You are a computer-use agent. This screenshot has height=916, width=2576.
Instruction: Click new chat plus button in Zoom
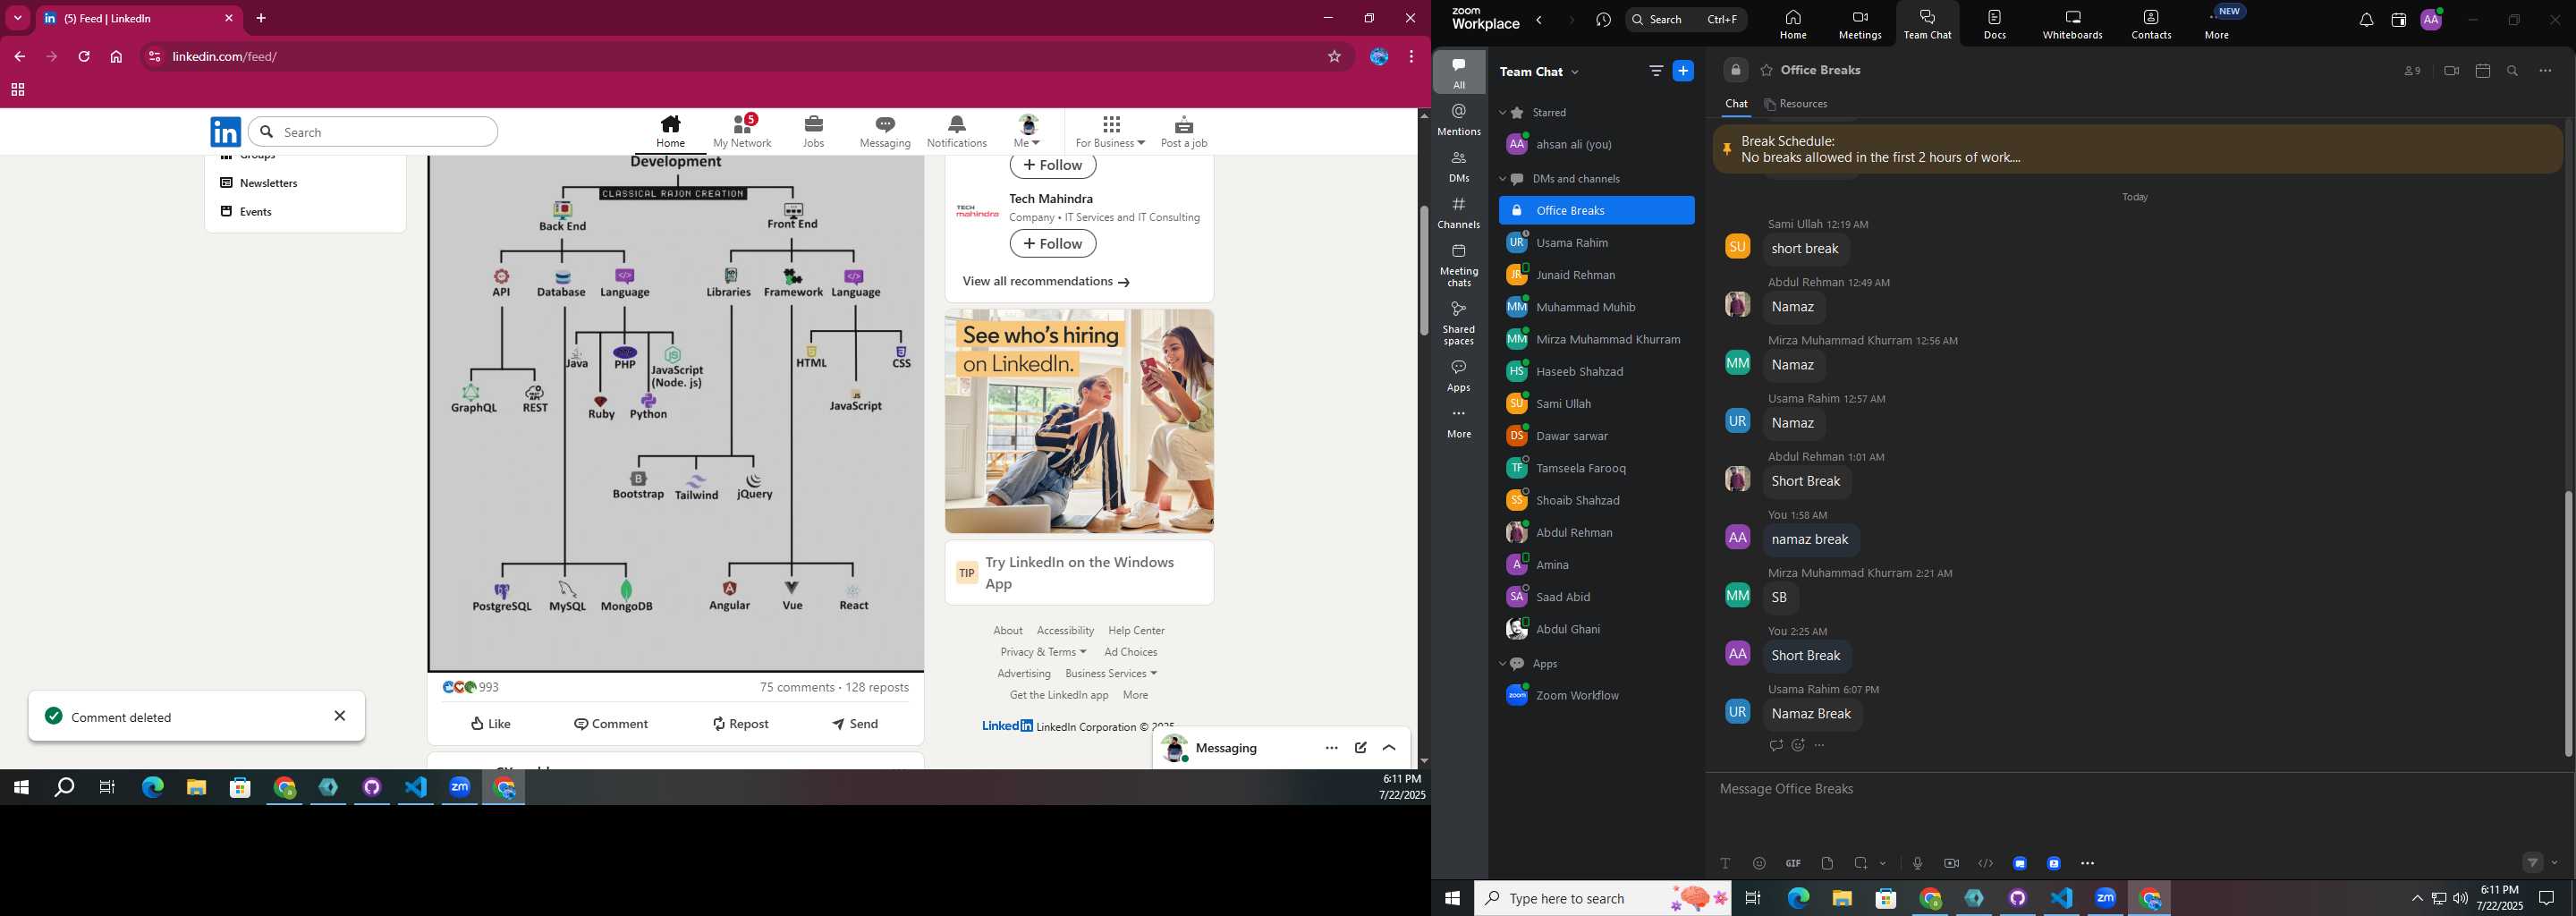(x=1683, y=71)
